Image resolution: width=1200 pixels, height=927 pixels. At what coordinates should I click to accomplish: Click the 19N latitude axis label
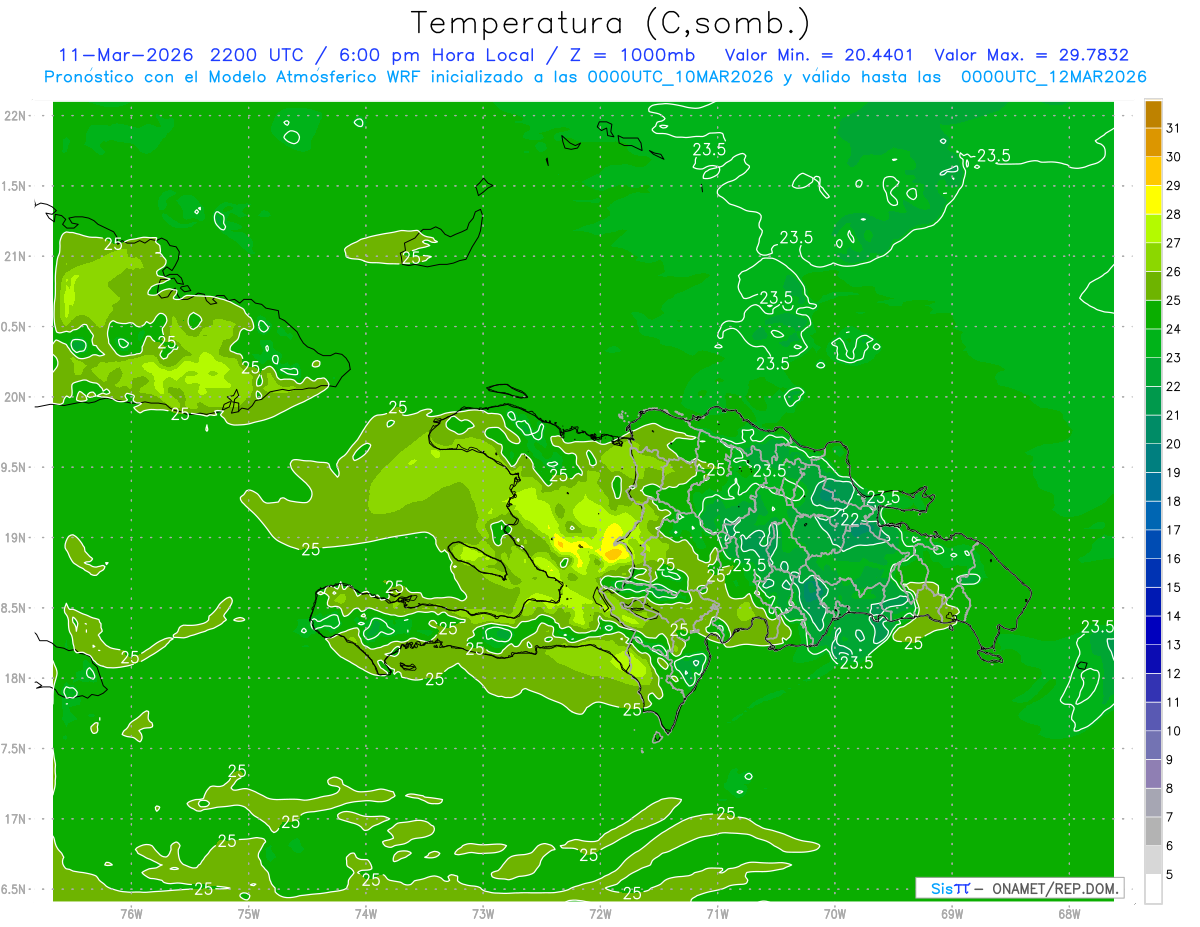(x=16, y=538)
